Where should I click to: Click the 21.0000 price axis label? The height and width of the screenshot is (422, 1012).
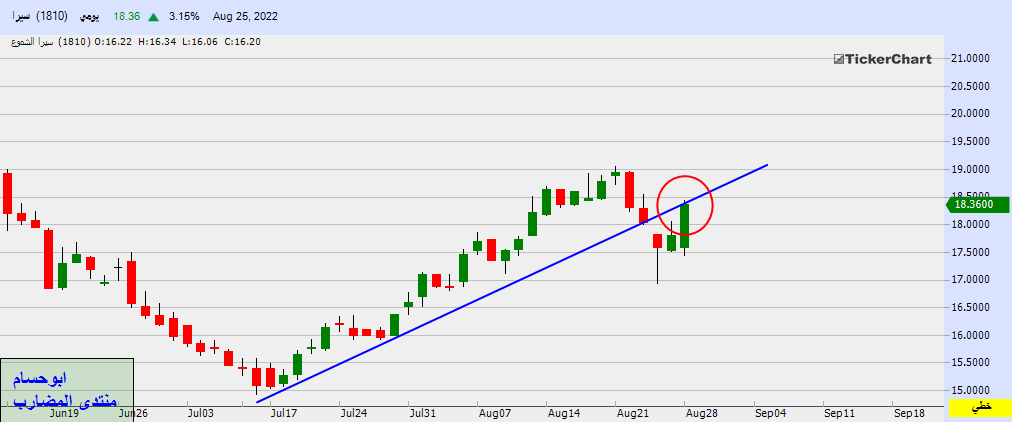tap(972, 59)
